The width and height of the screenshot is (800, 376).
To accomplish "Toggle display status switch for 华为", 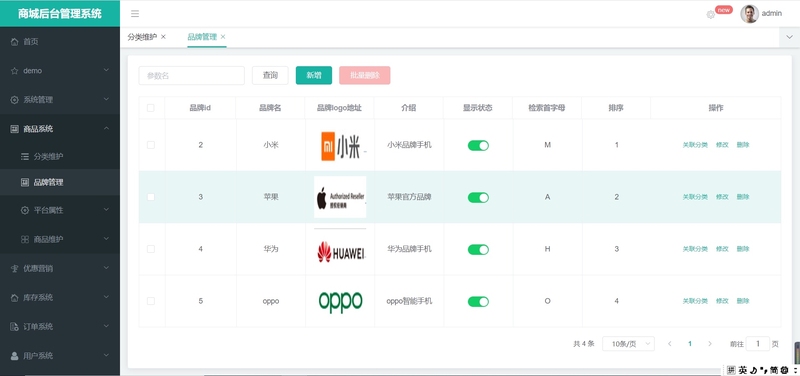I will pos(478,249).
